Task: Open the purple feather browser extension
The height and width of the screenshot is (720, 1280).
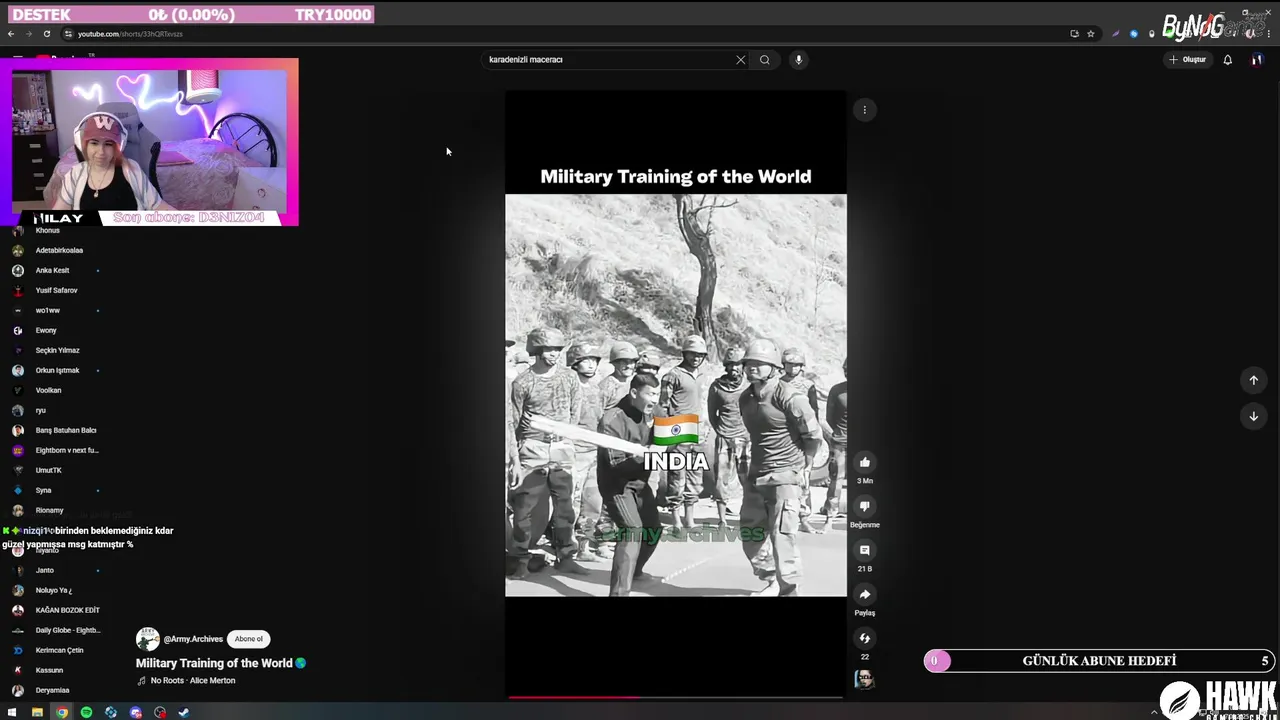Action: pyautogui.click(x=1116, y=34)
